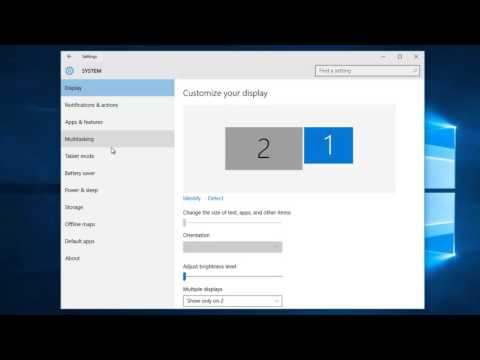
Task: Open Power & sleep settings
Action: [117, 190]
